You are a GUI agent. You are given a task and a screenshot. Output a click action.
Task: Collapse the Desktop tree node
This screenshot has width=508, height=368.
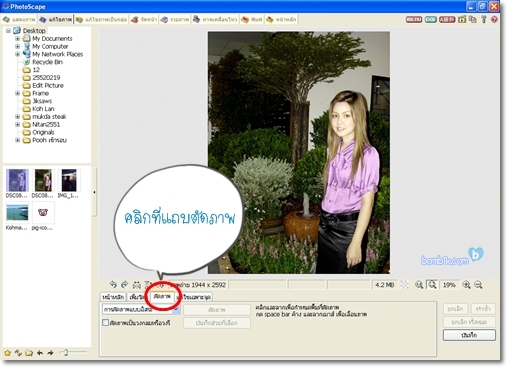pyautogui.click(x=8, y=31)
